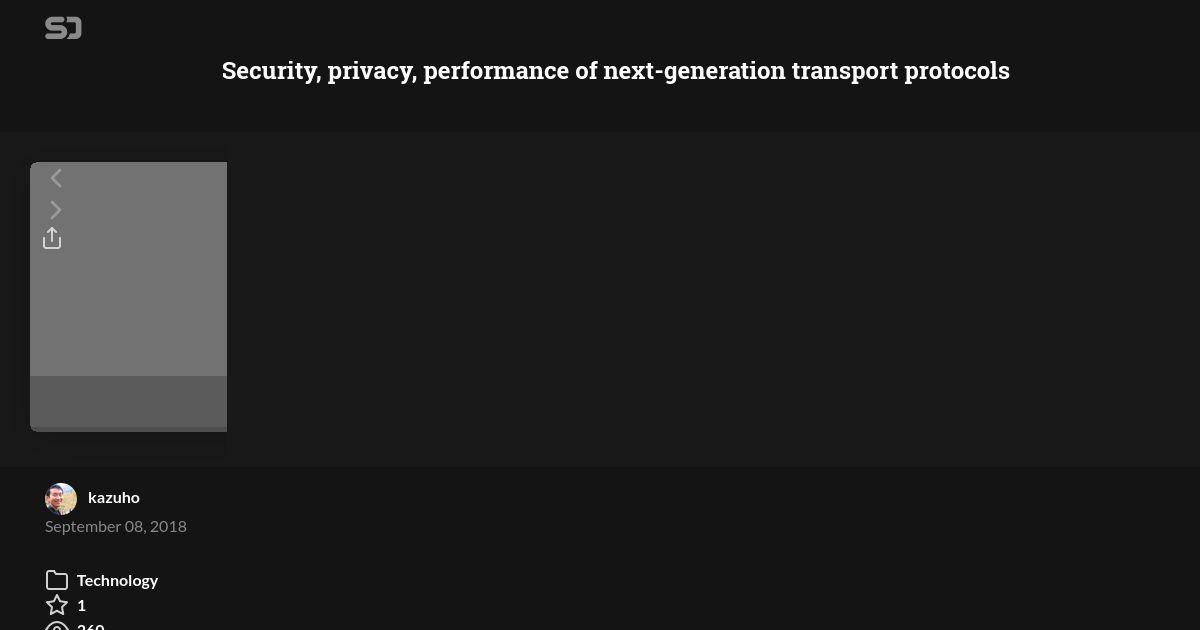Go to previous slide with left chevron

(56, 178)
